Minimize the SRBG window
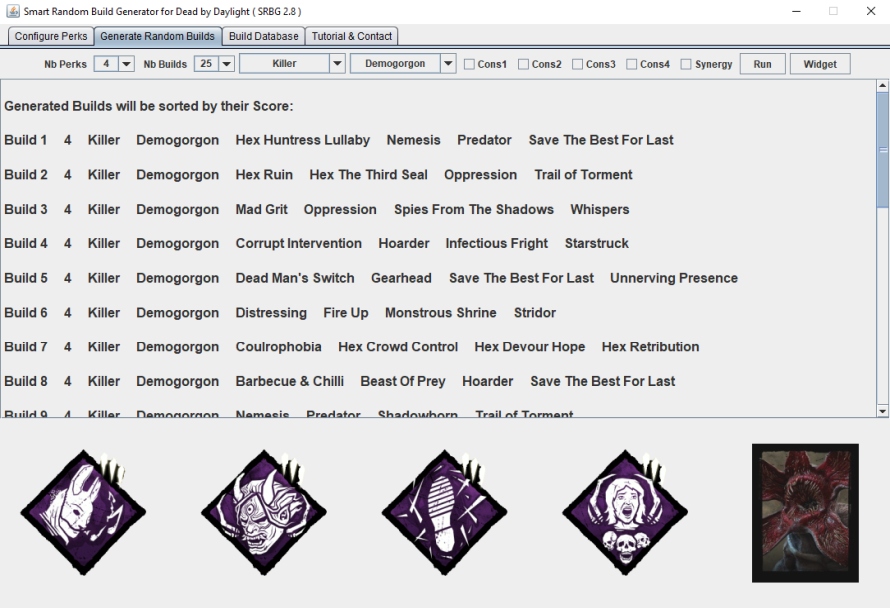Screen dimensions: 890x608 796,11
